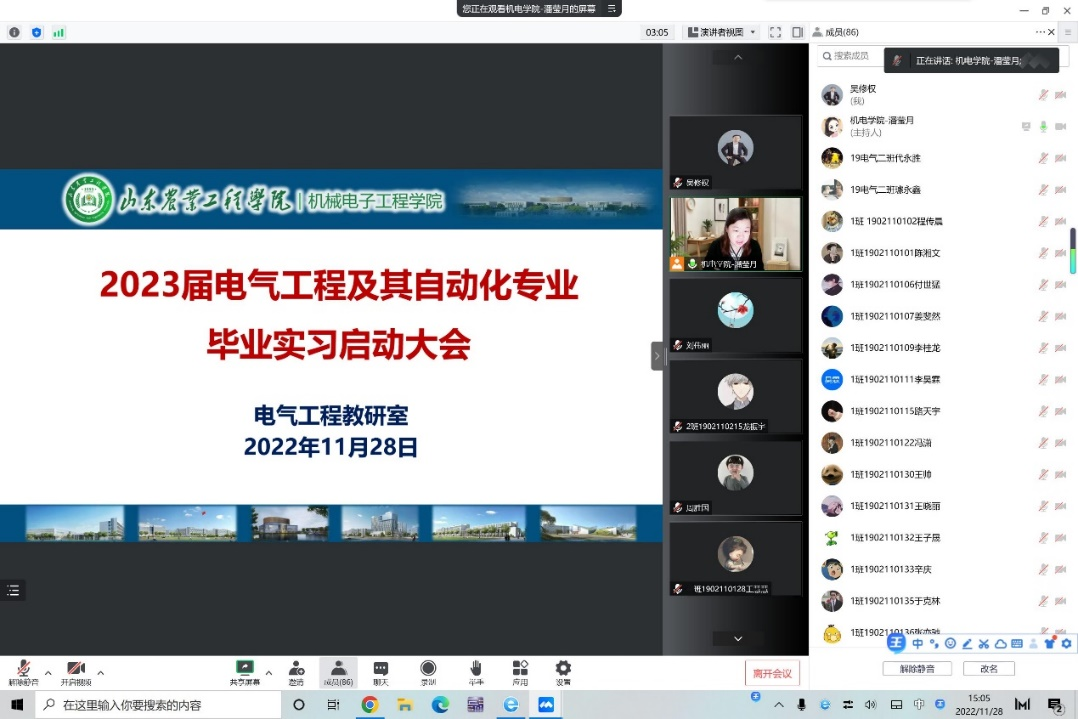The width and height of the screenshot is (1078, 719).
Task: Unmute the microphone in the bottom toolbar
Action: [21, 670]
